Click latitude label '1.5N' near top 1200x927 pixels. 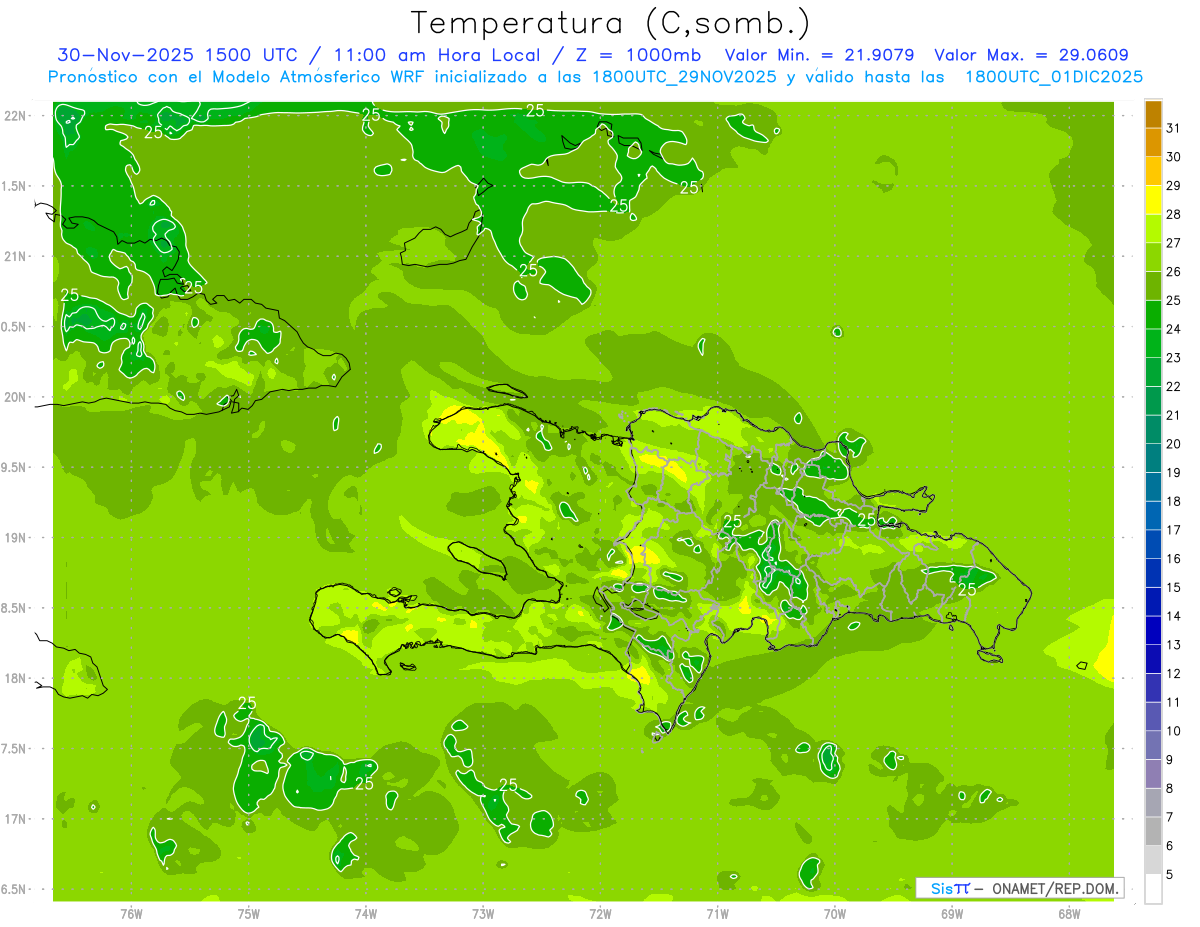tap(14, 186)
